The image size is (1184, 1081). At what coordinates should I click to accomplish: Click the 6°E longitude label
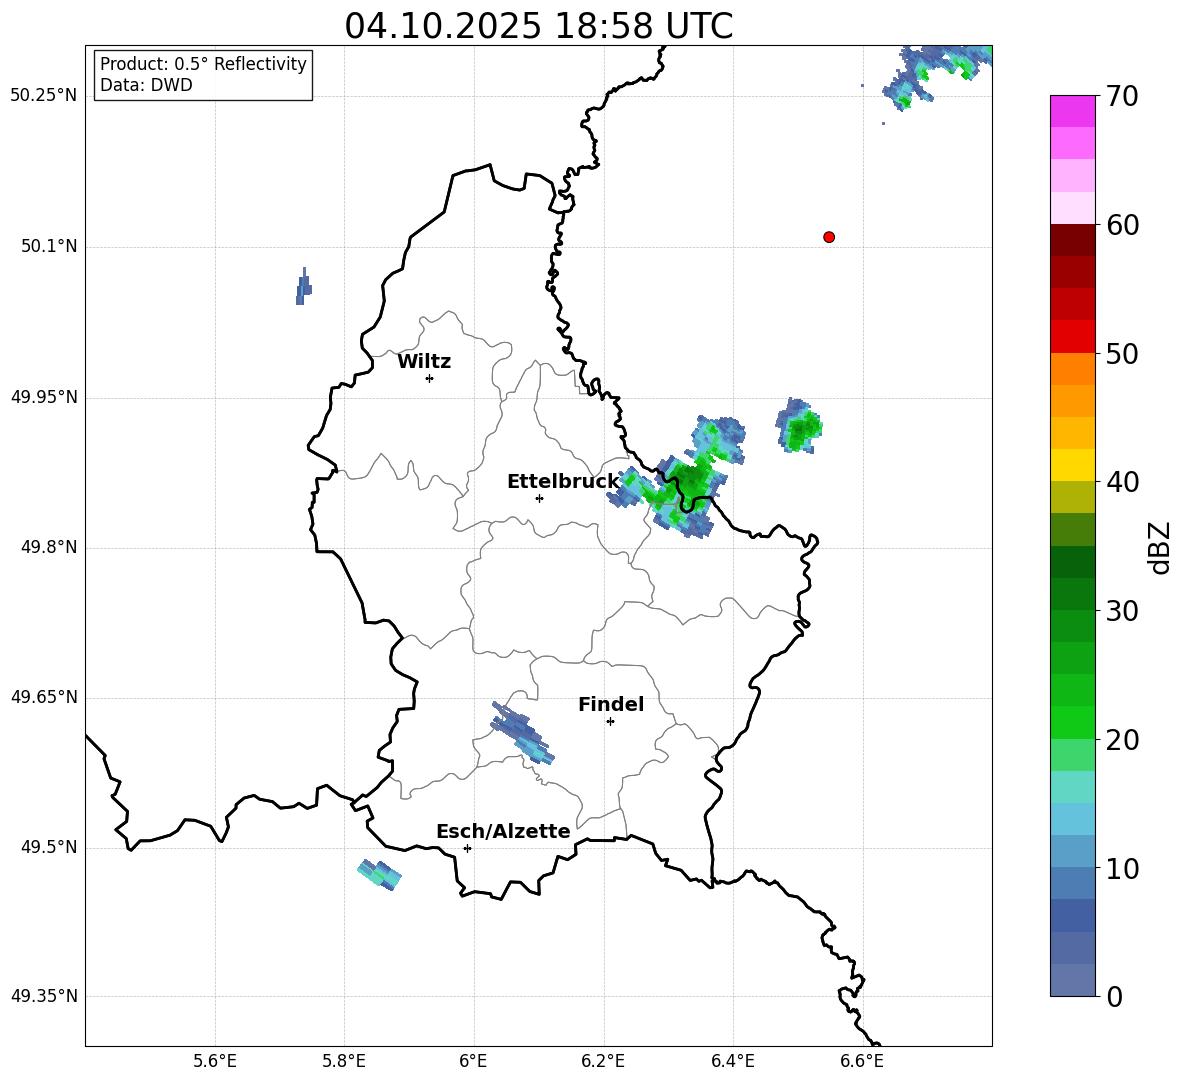click(473, 1061)
